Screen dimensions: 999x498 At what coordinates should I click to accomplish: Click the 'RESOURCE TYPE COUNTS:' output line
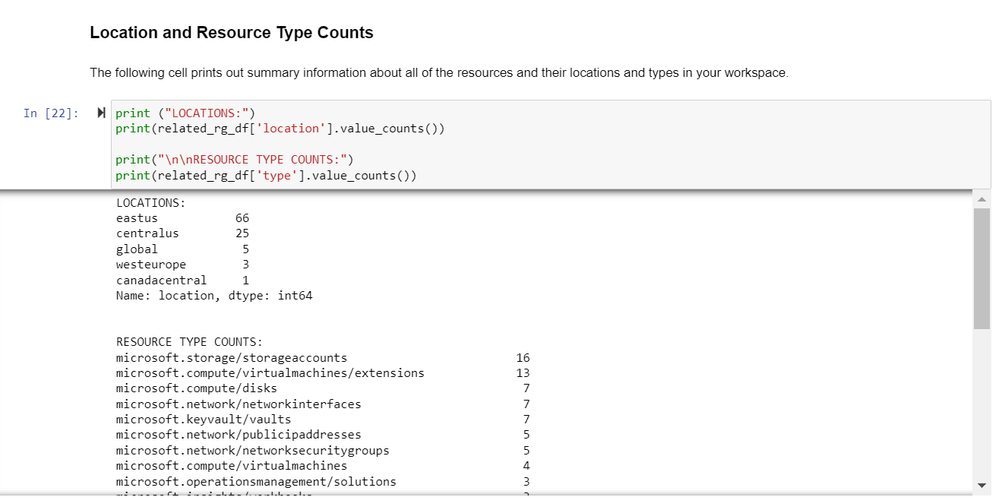189,342
